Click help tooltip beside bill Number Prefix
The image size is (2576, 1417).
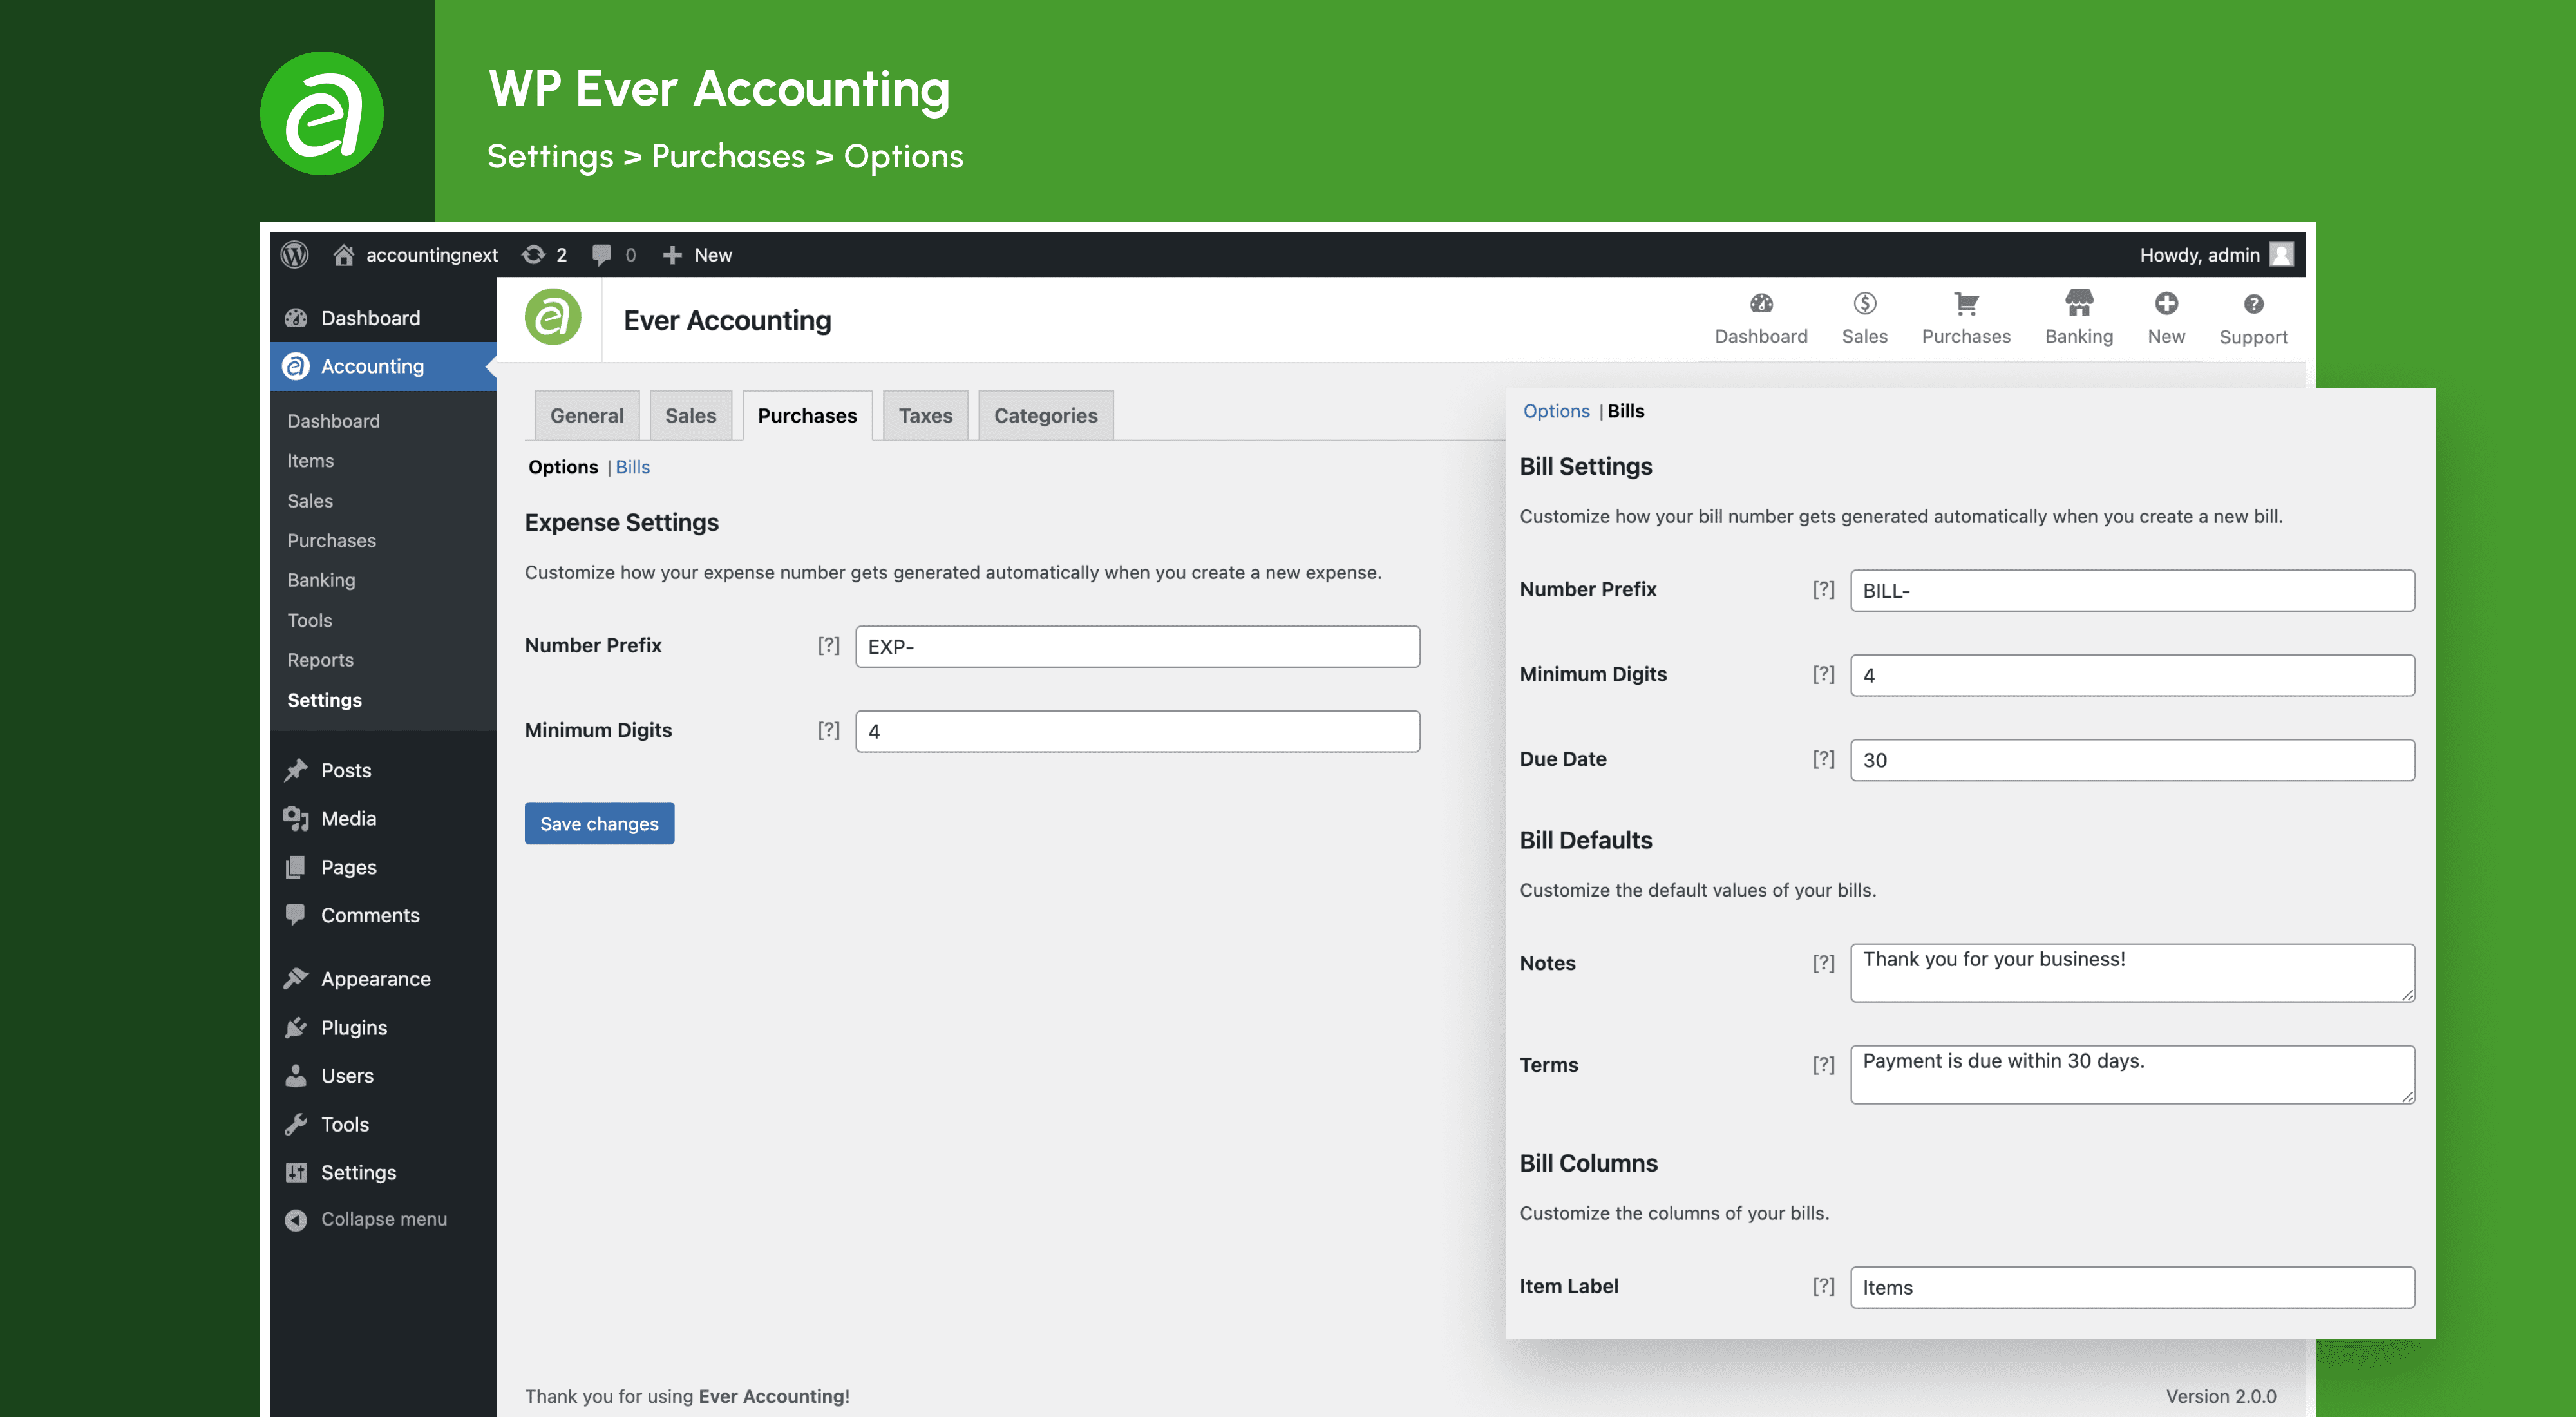1823,589
